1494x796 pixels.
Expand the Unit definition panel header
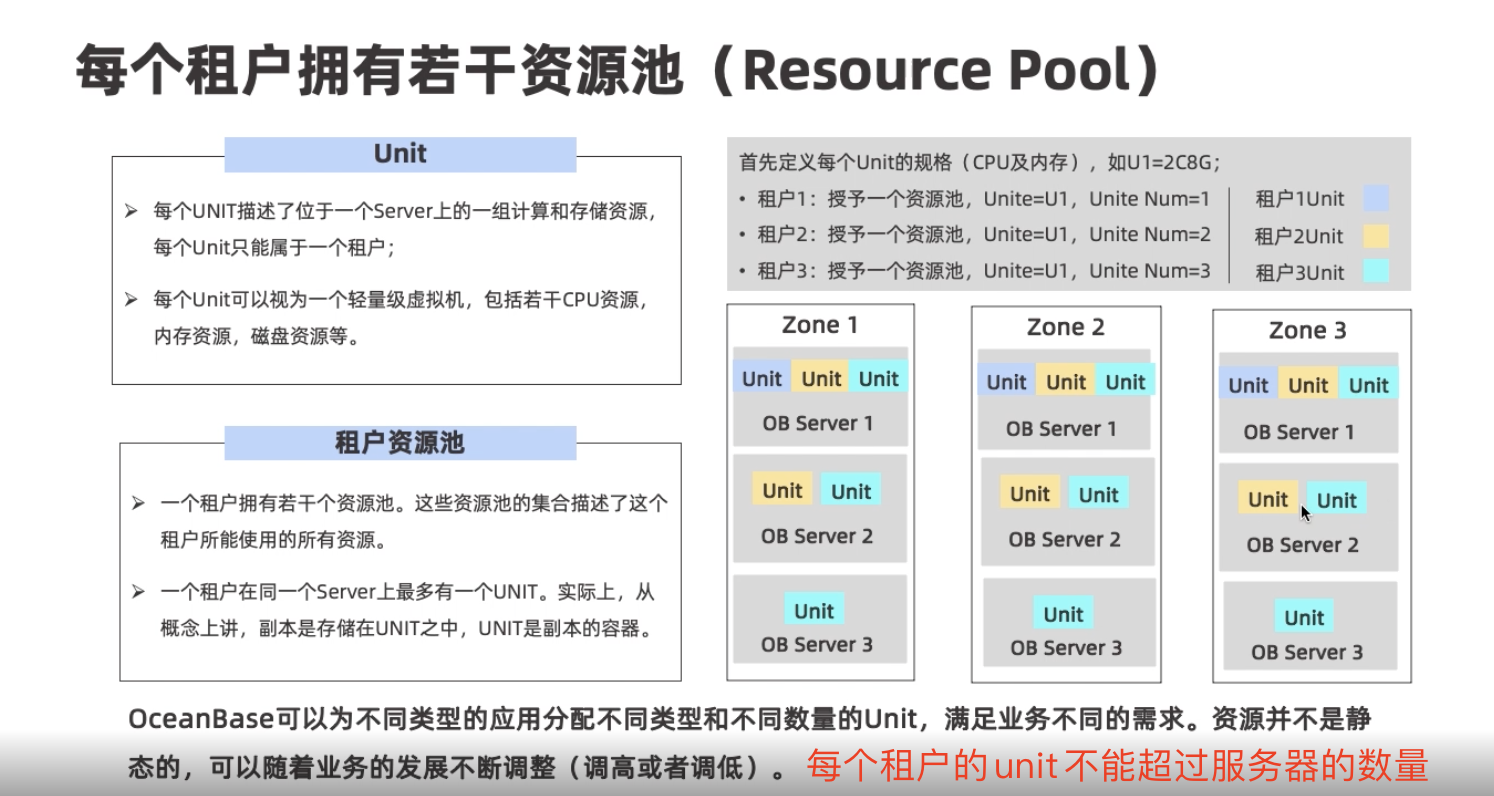pyautogui.click(x=401, y=153)
